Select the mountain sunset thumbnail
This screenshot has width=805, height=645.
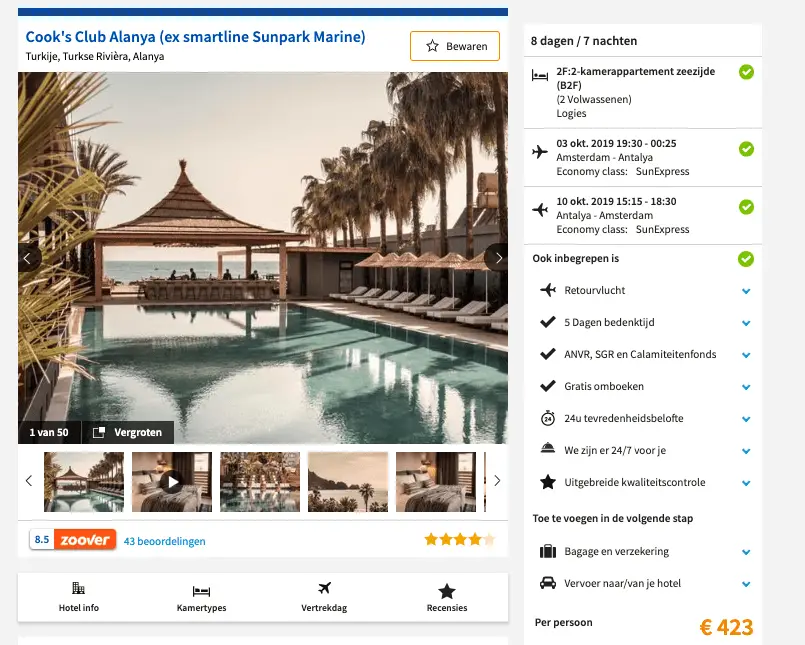click(348, 482)
